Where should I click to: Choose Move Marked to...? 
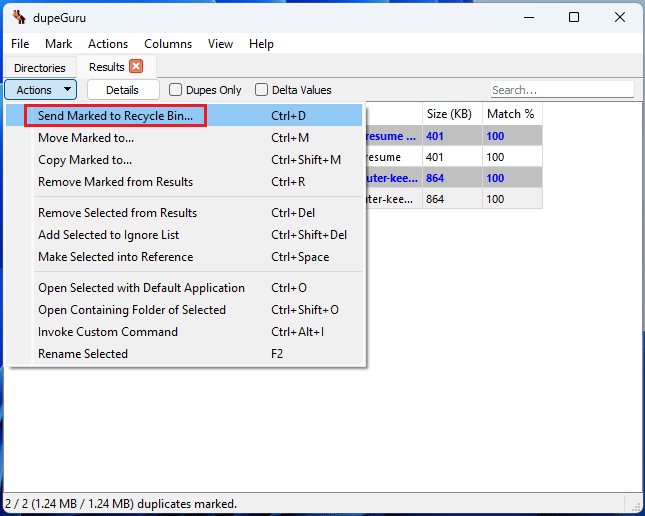(x=184, y=137)
